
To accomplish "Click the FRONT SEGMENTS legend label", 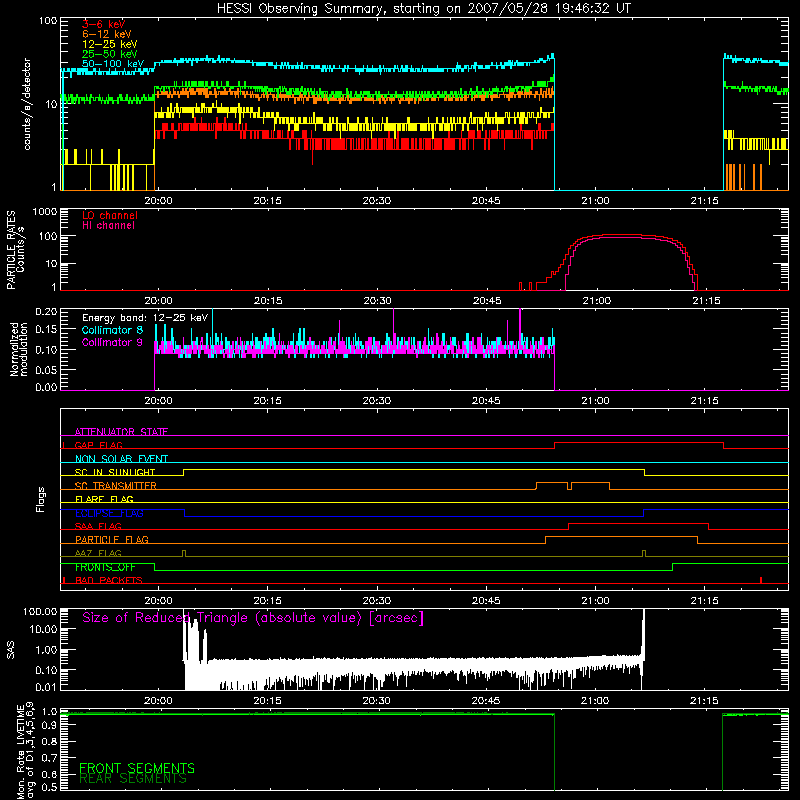I will point(137,768).
